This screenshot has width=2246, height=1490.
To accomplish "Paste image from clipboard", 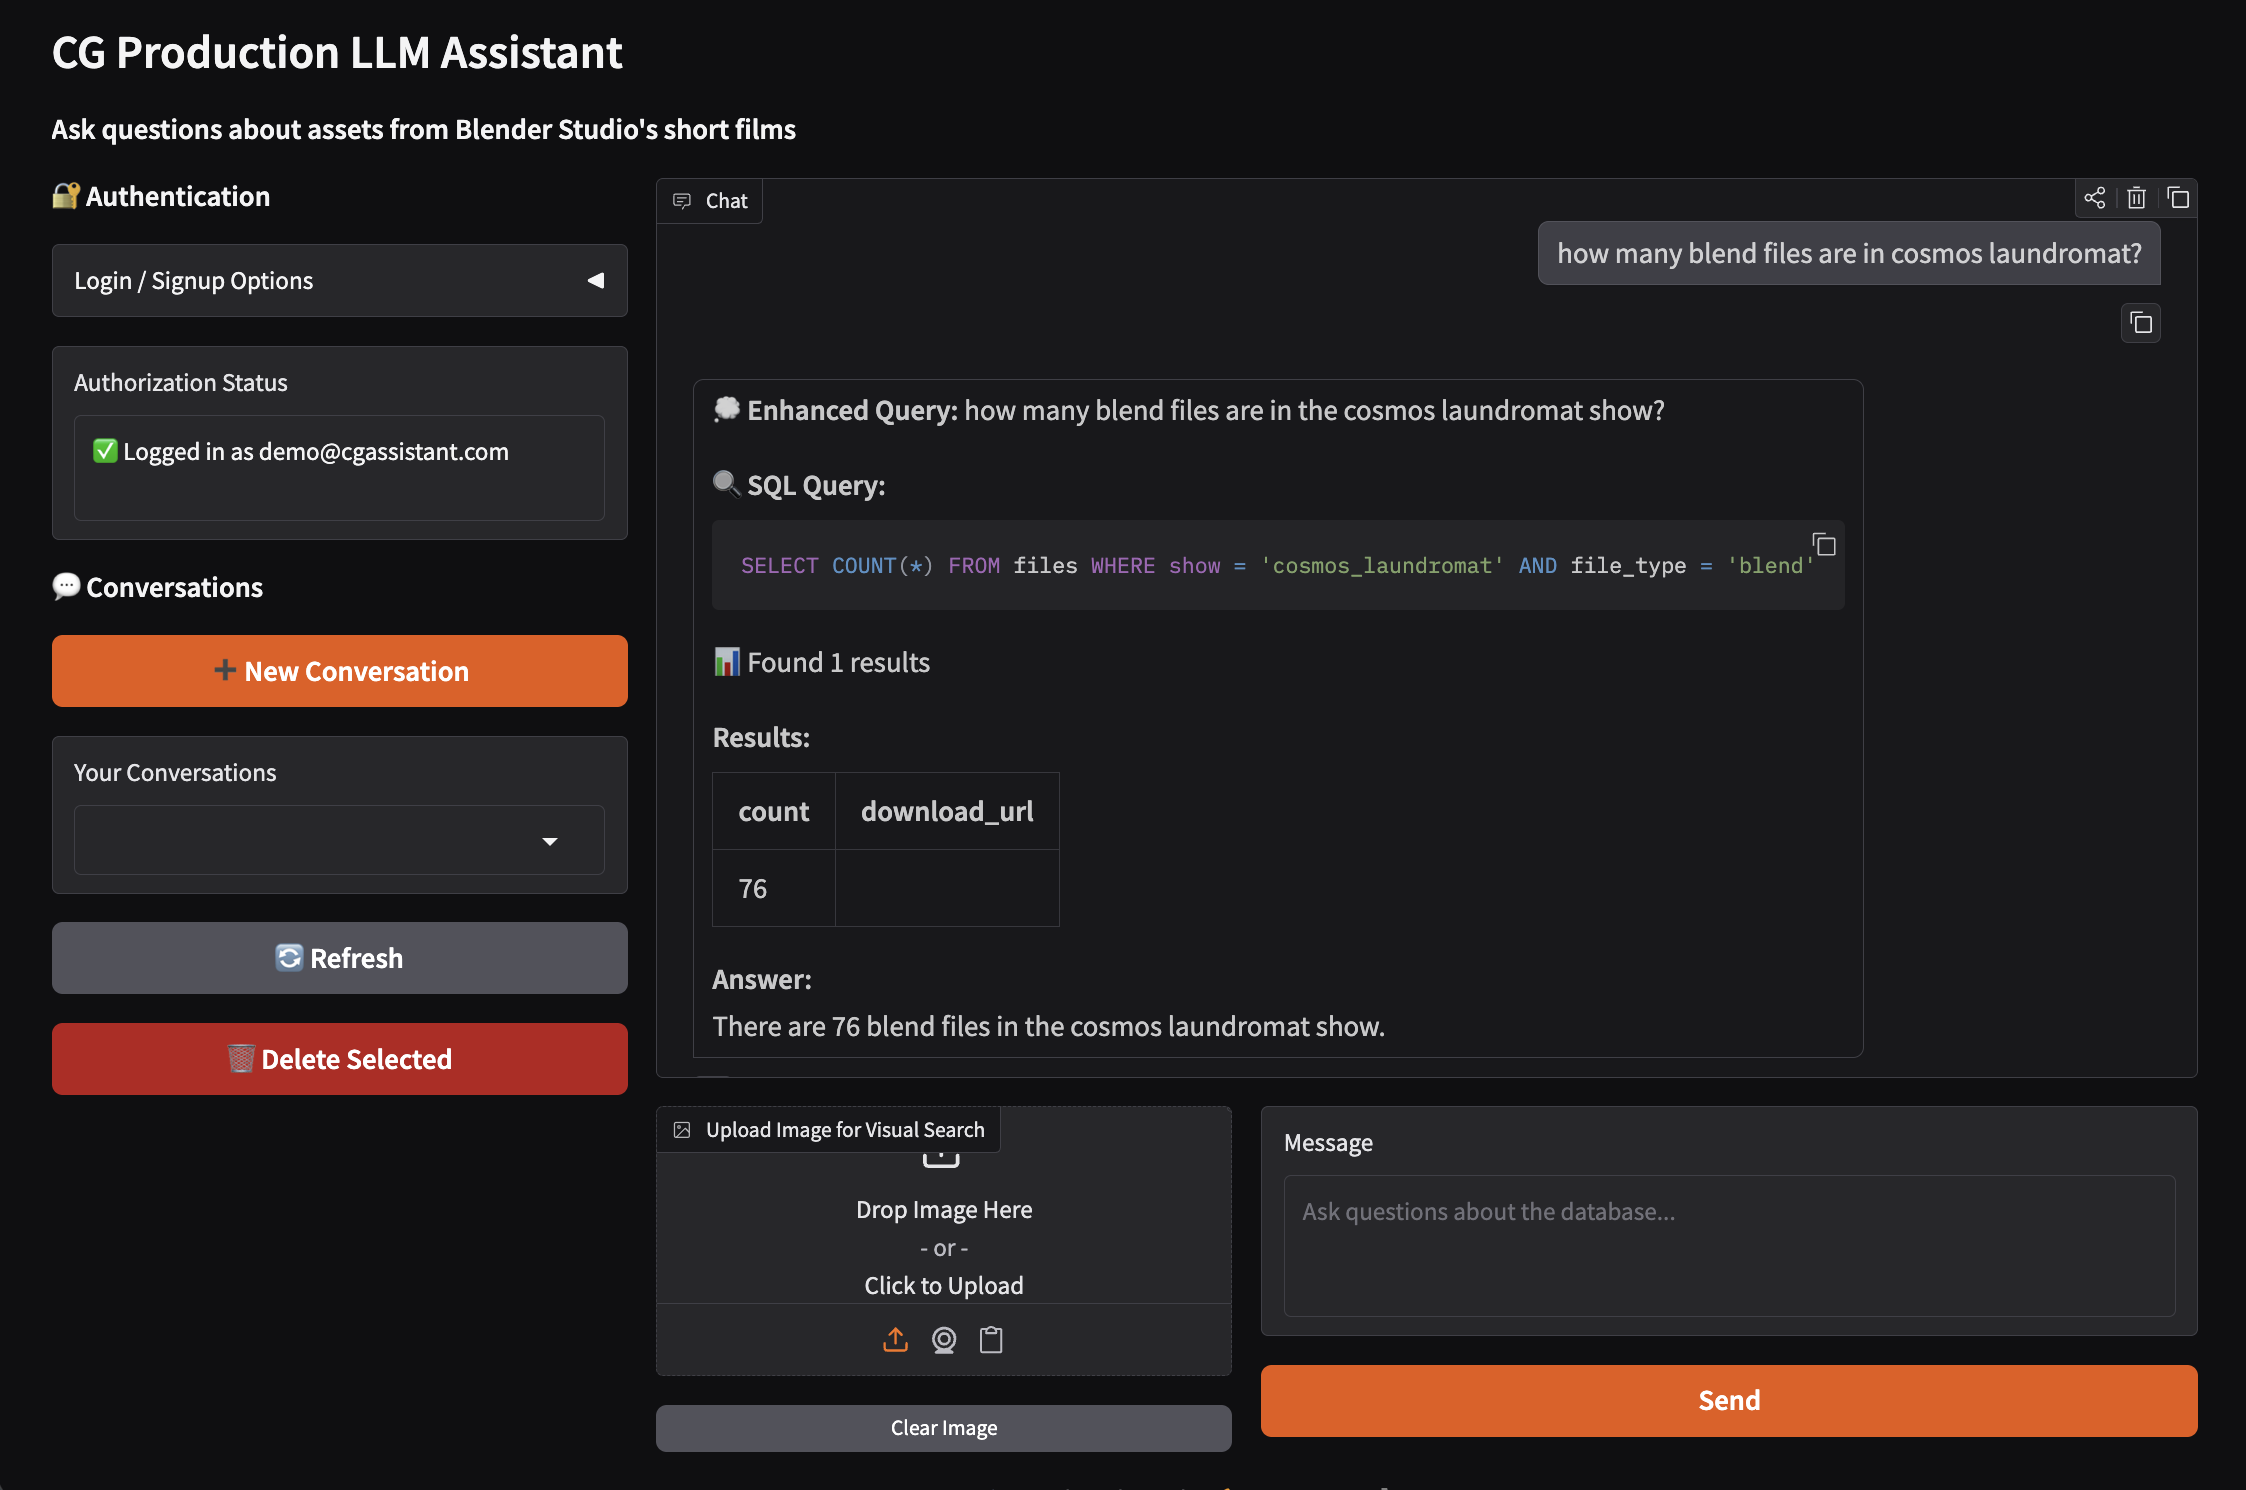I will click(991, 1340).
